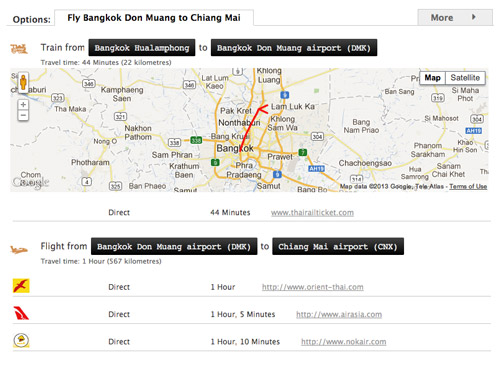
Task: Click the Chiang Mai airport (CNX) label
Action: (x=338, y=246)
